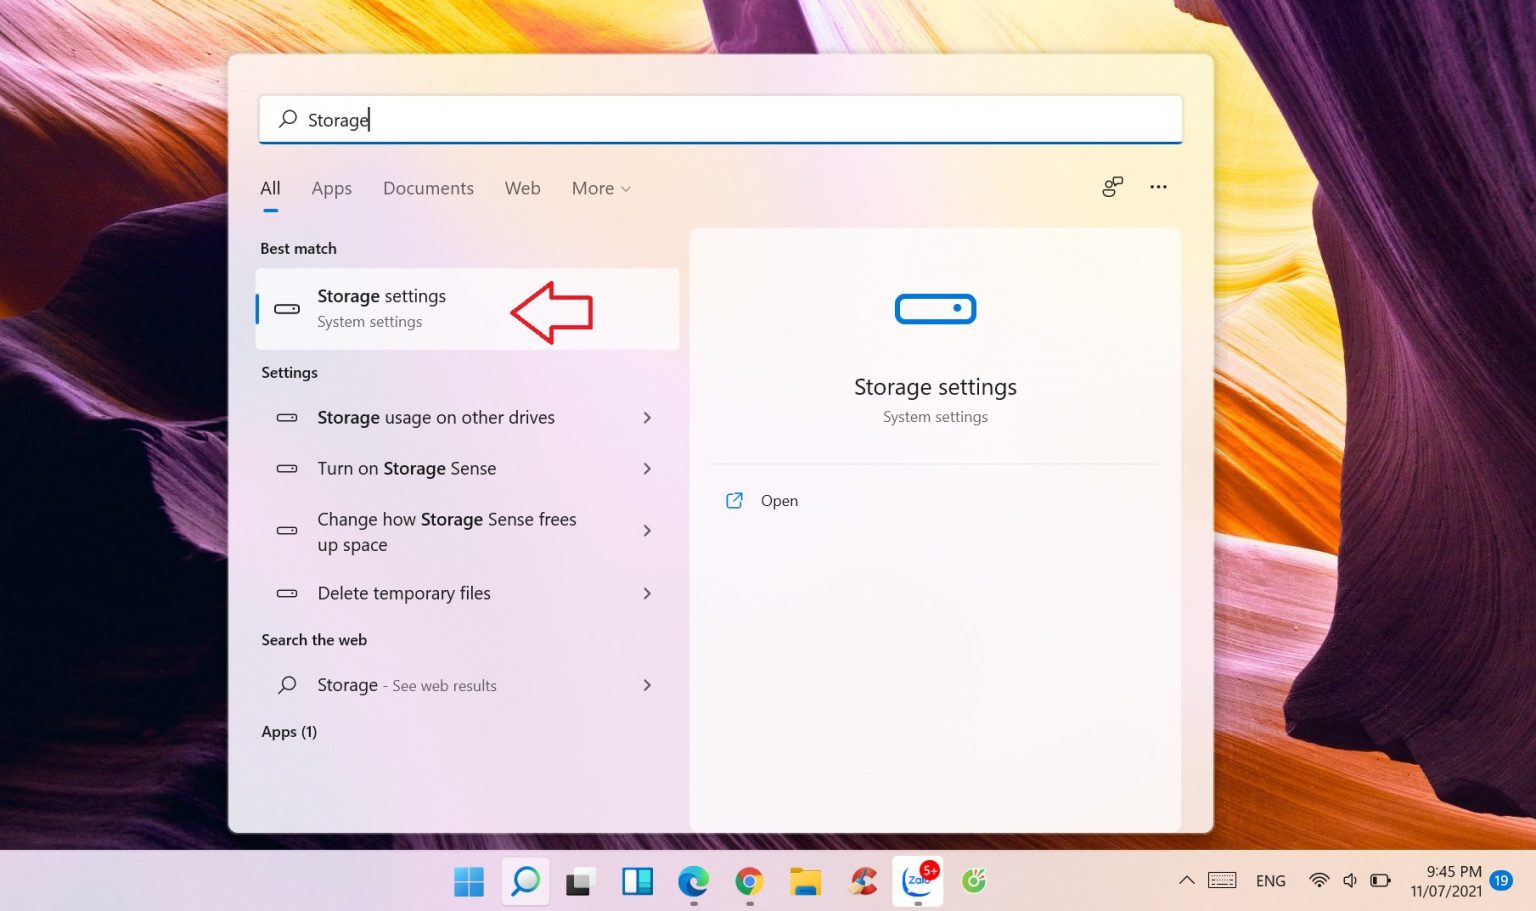Screen dimensions: 1536x911
Task: Expand the More filter dropdown
Action: pyautogui.click(x=600, y=188)
